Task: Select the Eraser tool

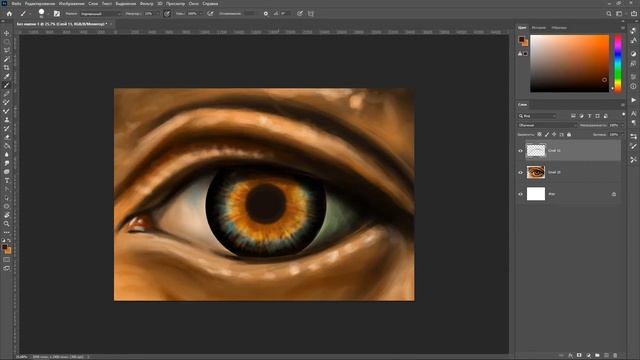Action: [x=7, y=137]
